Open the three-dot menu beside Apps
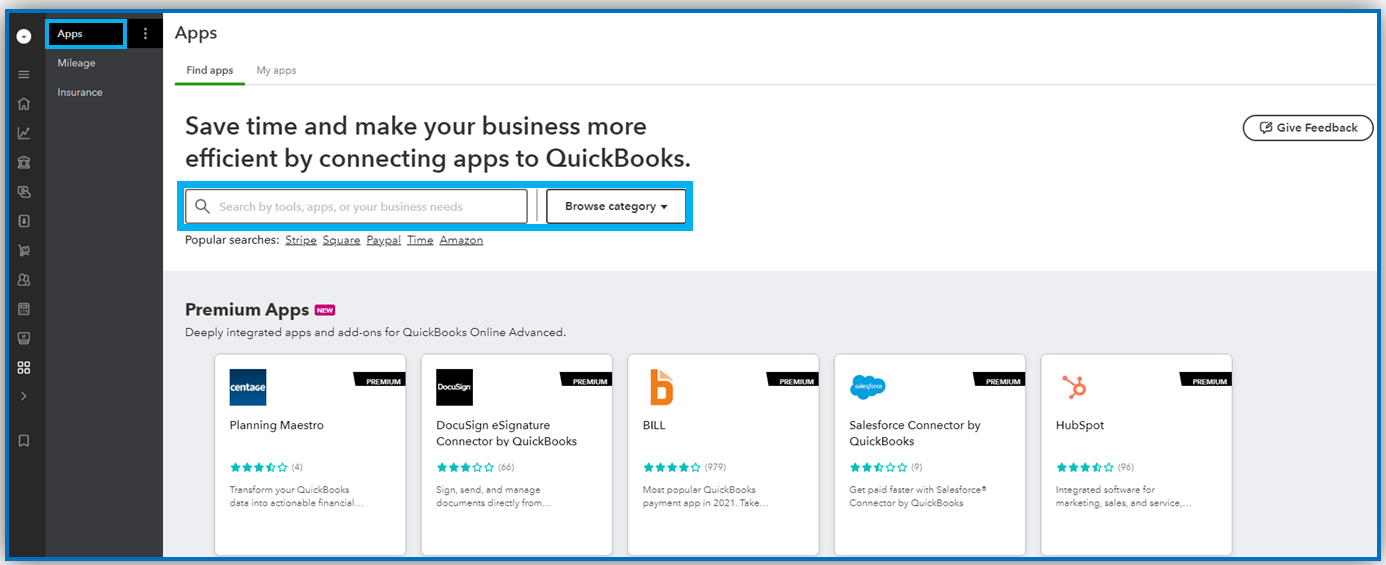This screenshot has height=565, width=1386. click(x=145, y=34)
